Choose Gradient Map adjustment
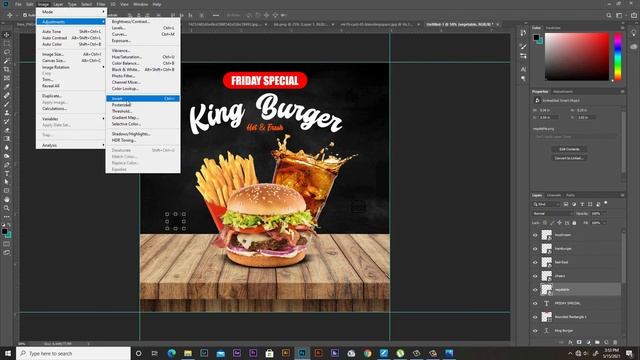 (143, 118)
